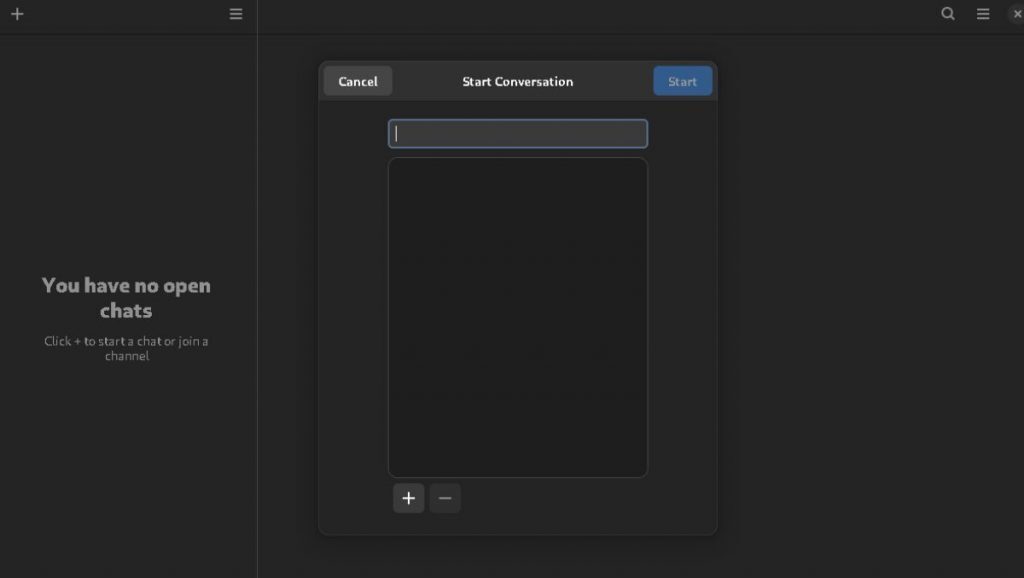This screenshot has height=578, width=1024.
Task: Click the + icon below the member list
Action: [408, 498]
